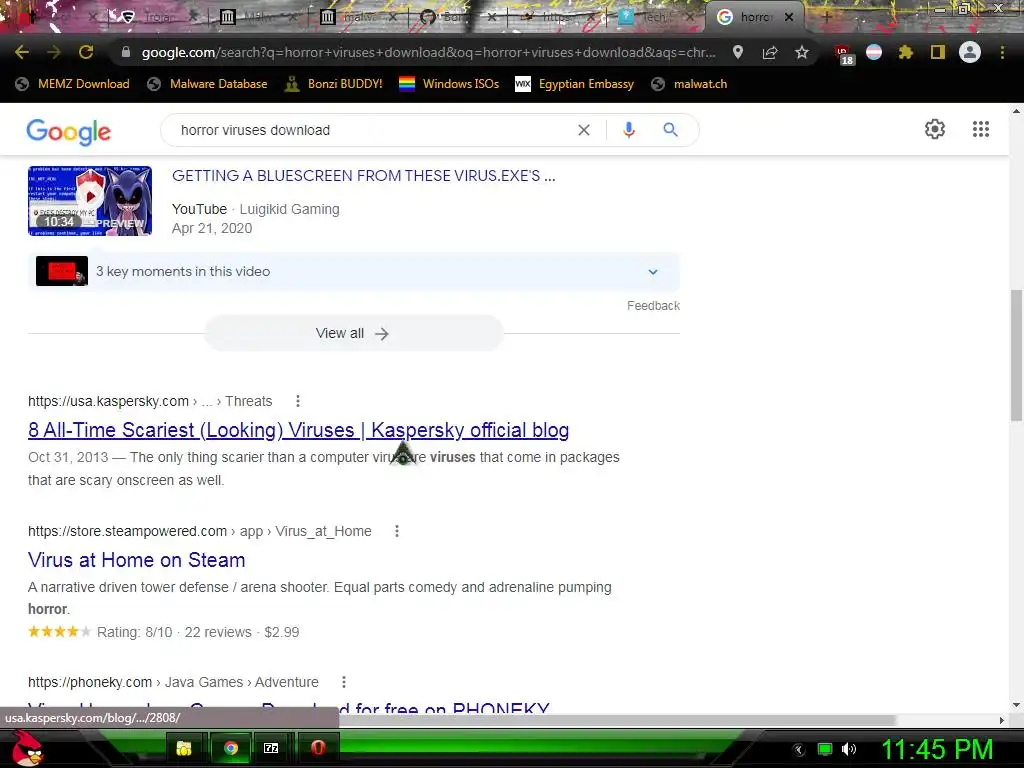Open GETTING A BLUESCREEN video title

tap(364, 176)
